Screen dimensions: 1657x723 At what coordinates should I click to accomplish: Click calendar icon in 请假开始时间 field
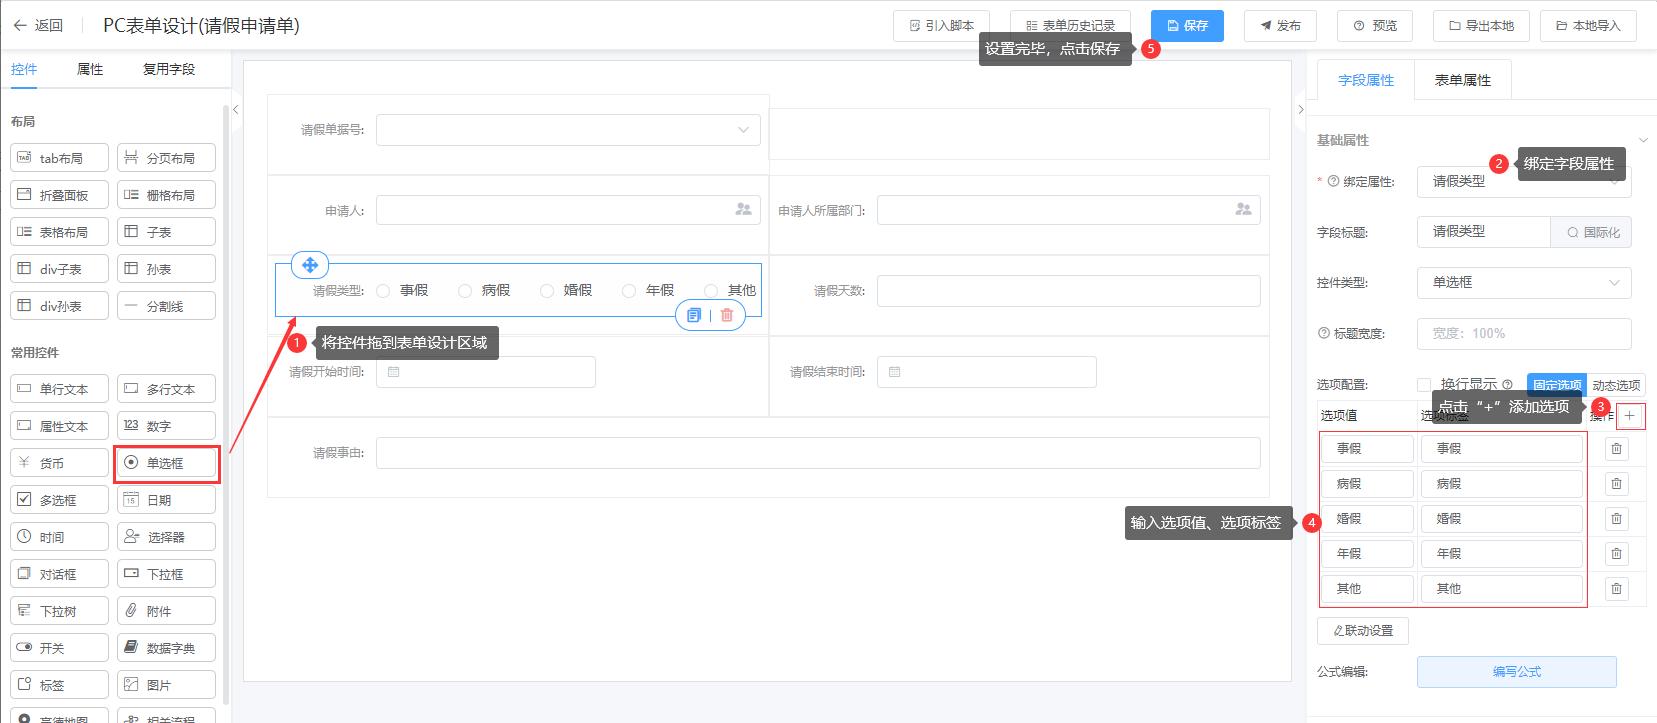click(x=394, y=372)
